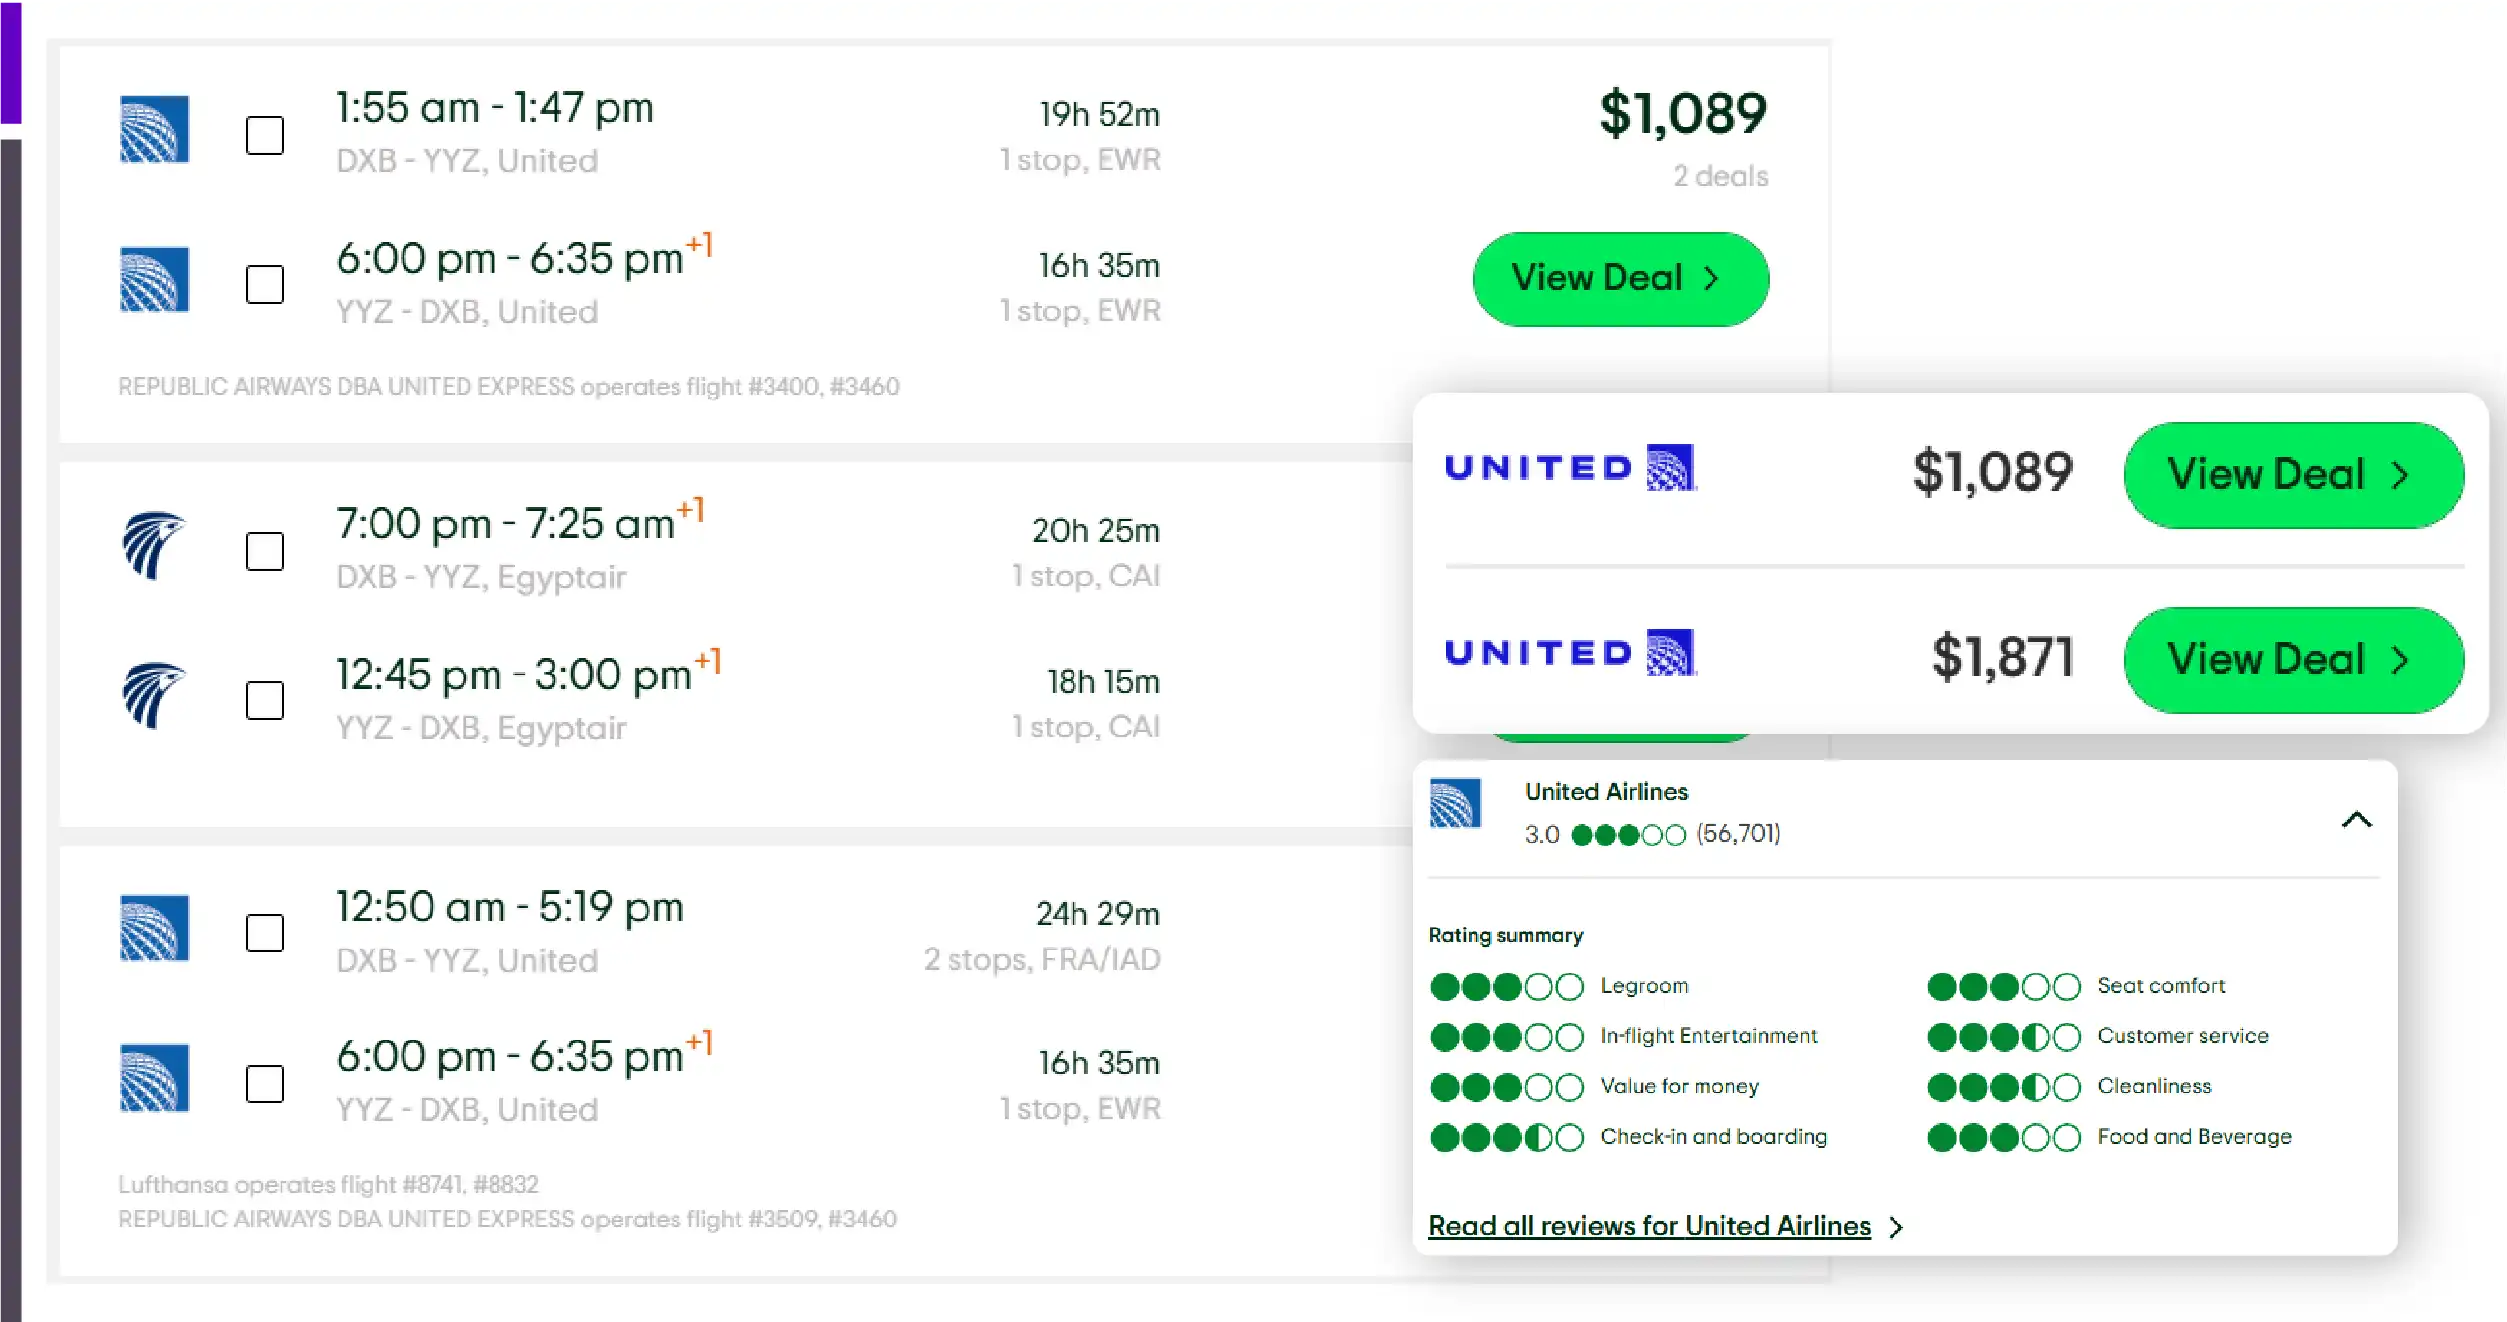The image size is (2507, 1322).
Task: Click United logo on first 6:00 pm flight
Action: point(154,280)
